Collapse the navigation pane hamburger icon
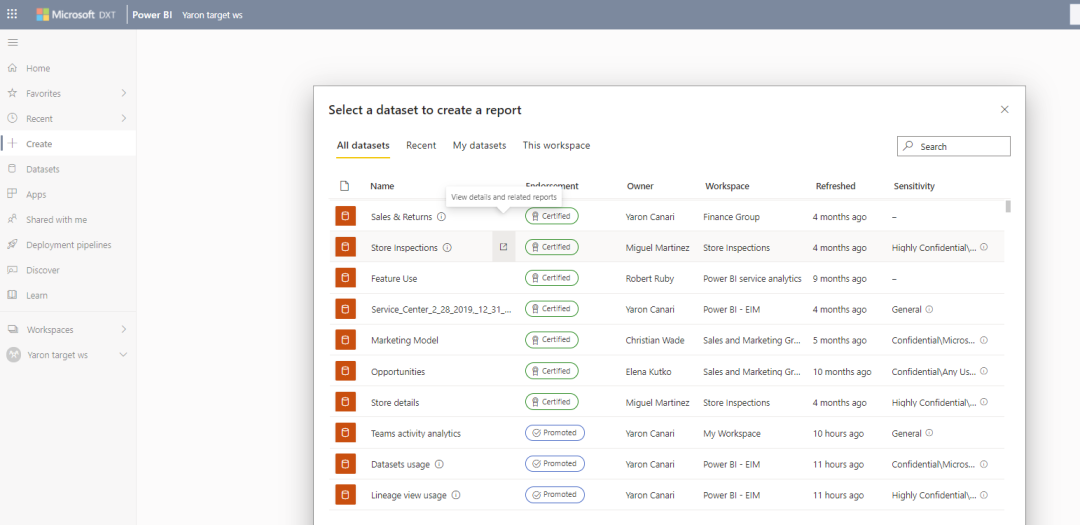 pyautogui.click(x=13, y=42)
